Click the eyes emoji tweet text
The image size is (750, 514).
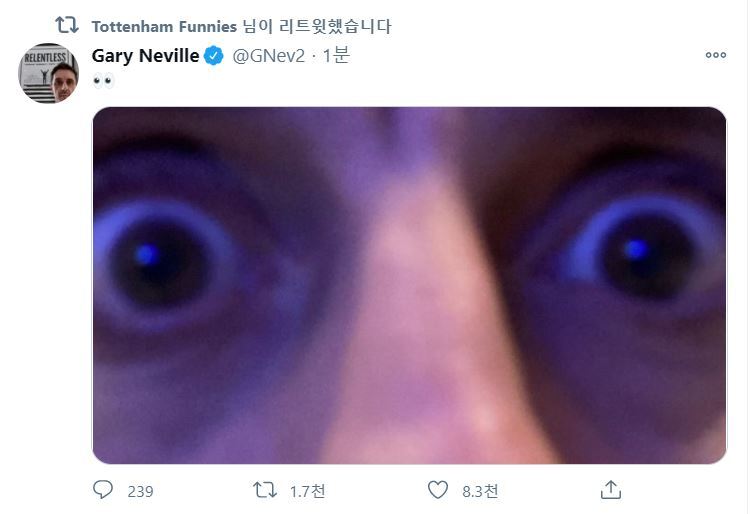click(x=104, y=81)
